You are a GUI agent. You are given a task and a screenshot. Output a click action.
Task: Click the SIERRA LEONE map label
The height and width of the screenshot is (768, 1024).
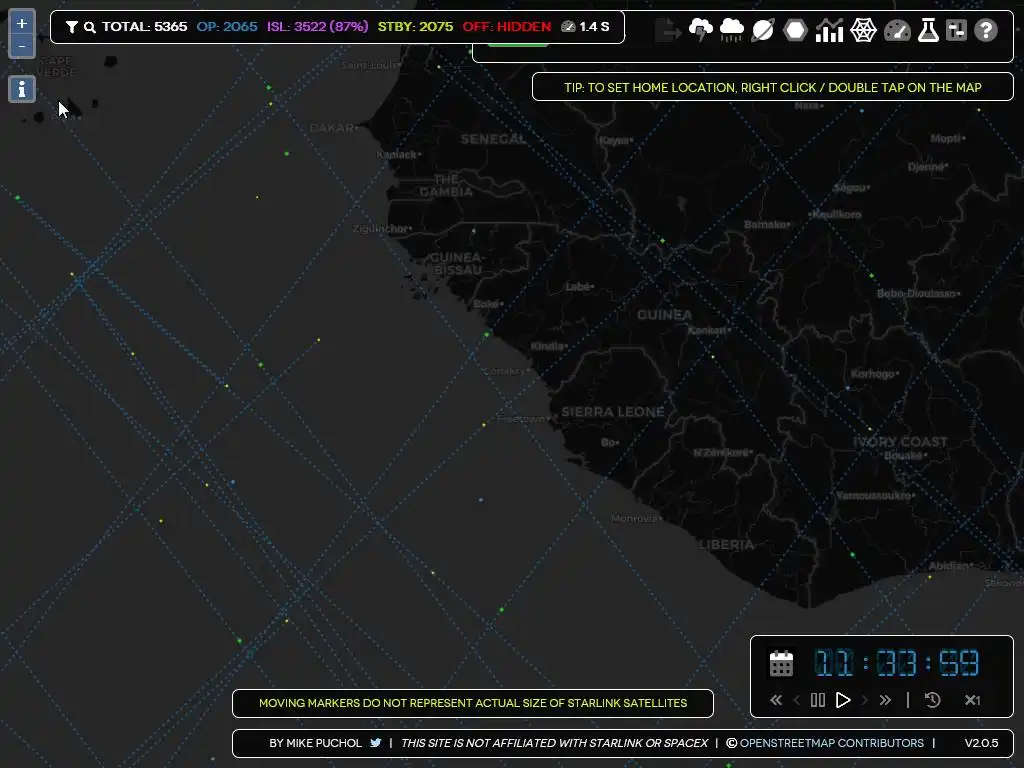(x=613, y=412)
